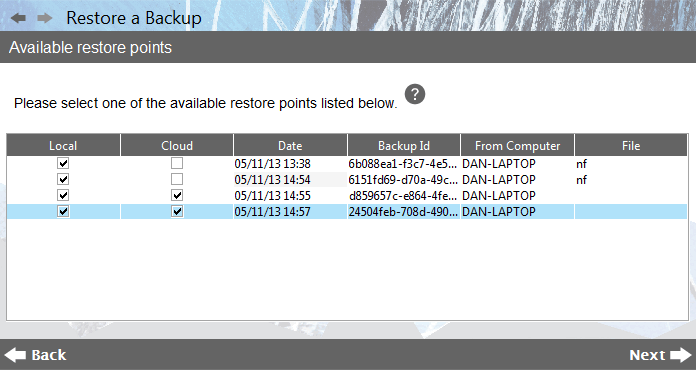Sort by the Date column header
The image size is (696, 370).
pyautogui.click(x=290, y=146)
